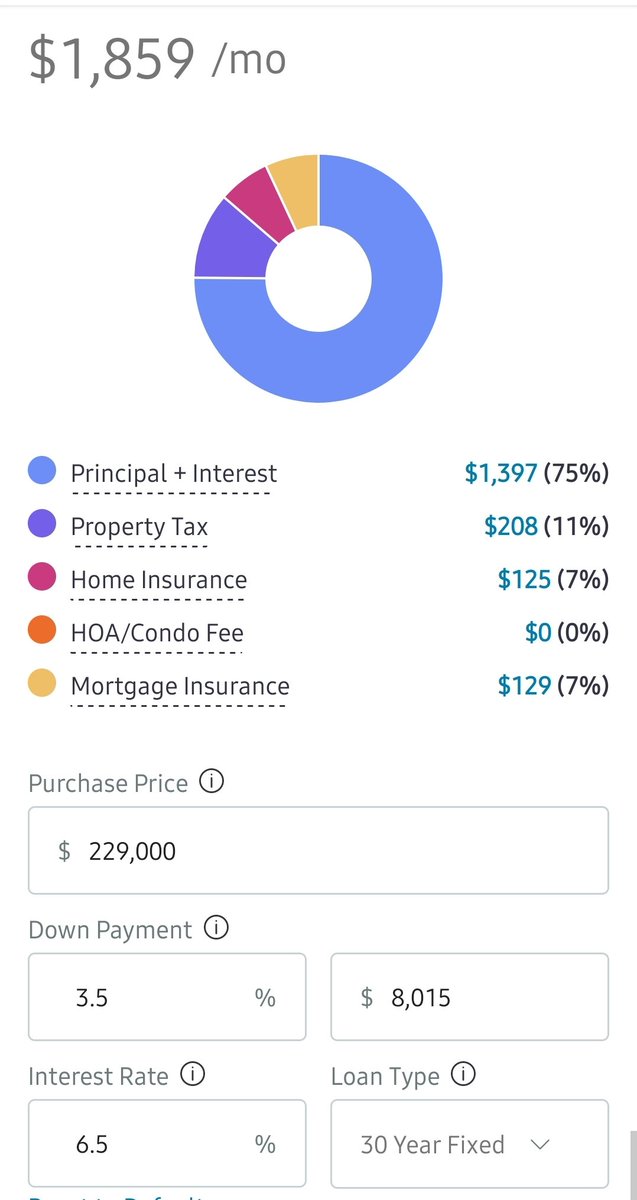Click the Loan Type info icon
The image size is (637, 1200).
(x=463, y=1075)
